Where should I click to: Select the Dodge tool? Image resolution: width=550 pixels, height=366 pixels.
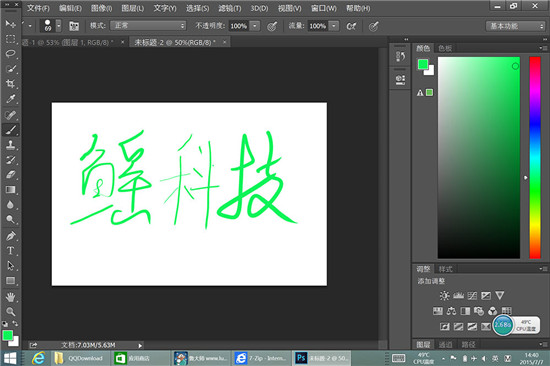(11, 220)
